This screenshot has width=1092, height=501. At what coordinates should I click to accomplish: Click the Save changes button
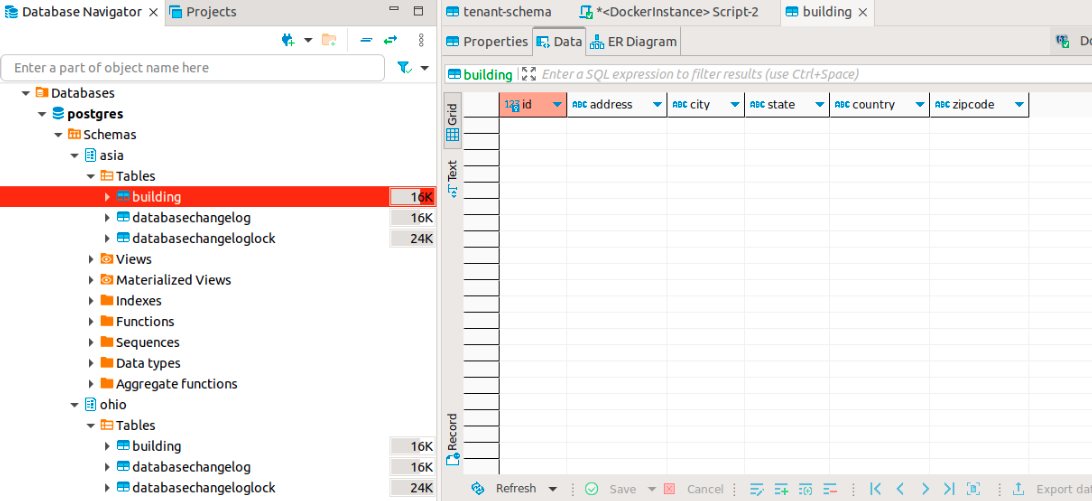pos(611,488)
